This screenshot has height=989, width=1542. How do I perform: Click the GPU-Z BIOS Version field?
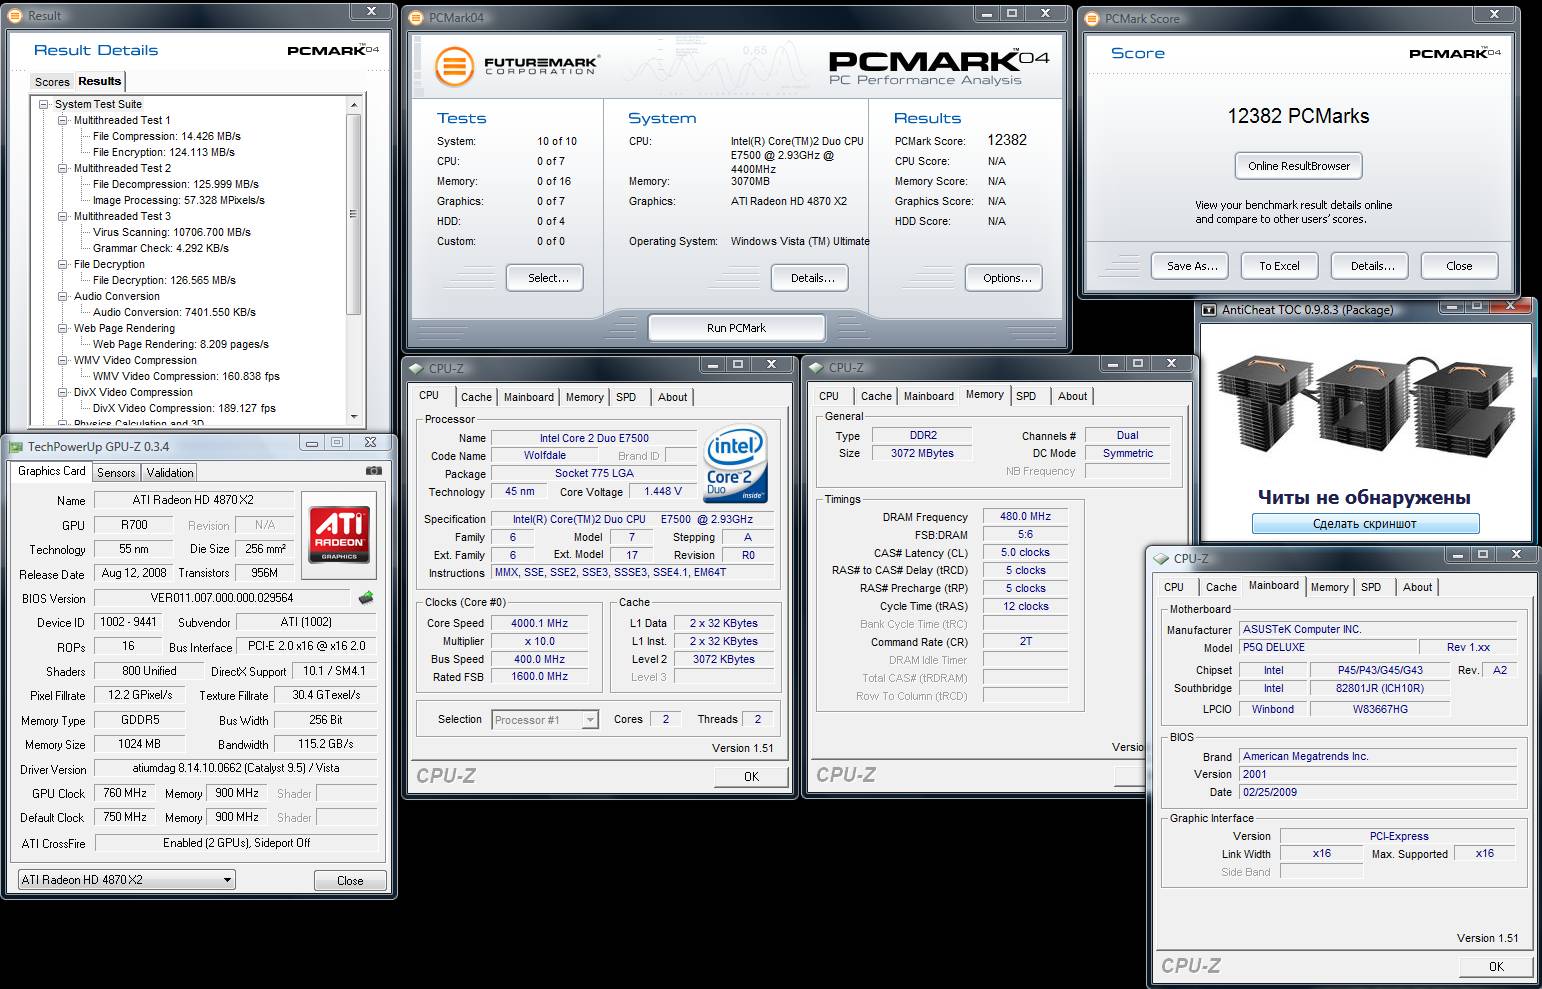222,598
